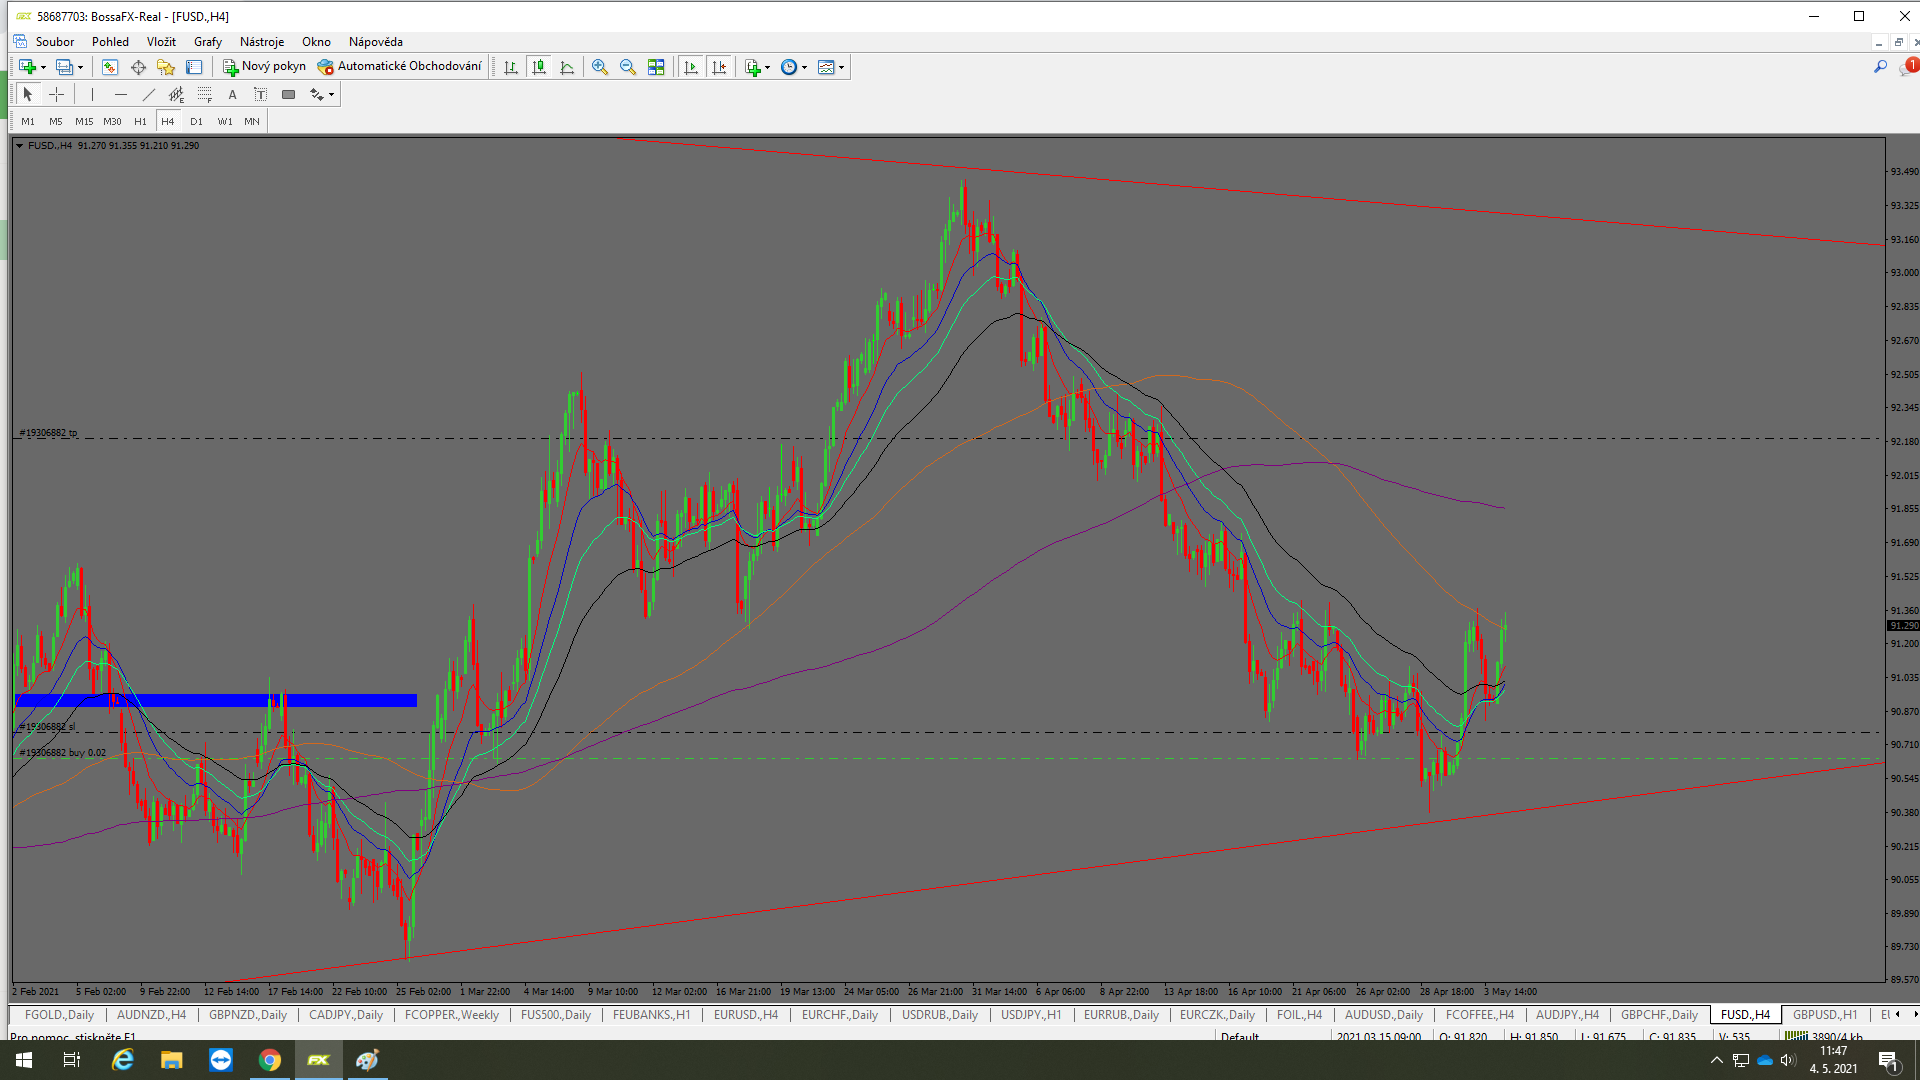
Task: Open the chart Templates icon
Action: 826,67
